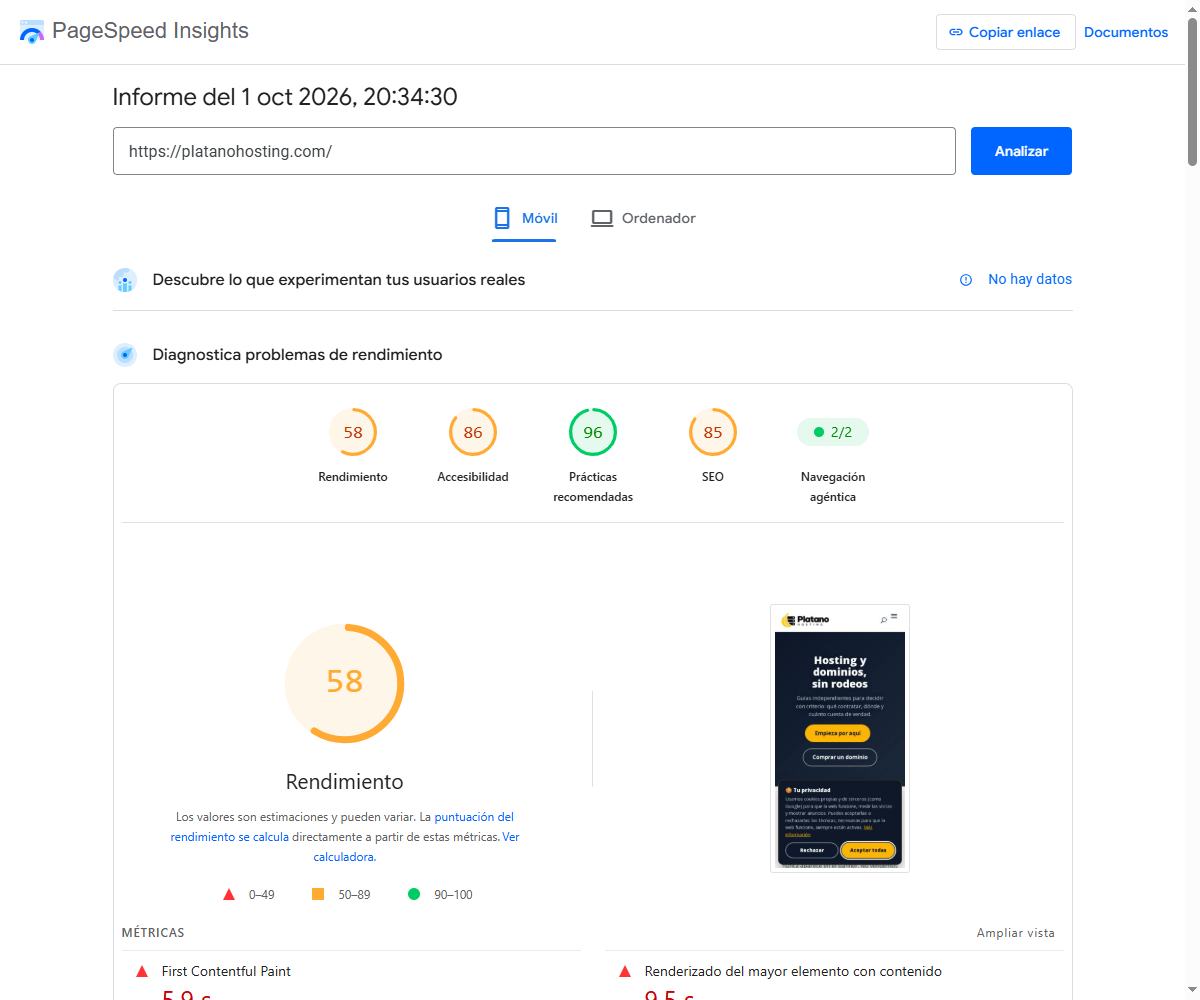Click Descubre lo que experimentan tus usuarios reales
Viewport: 1200px width, 1000px height.
click(339, 280)
